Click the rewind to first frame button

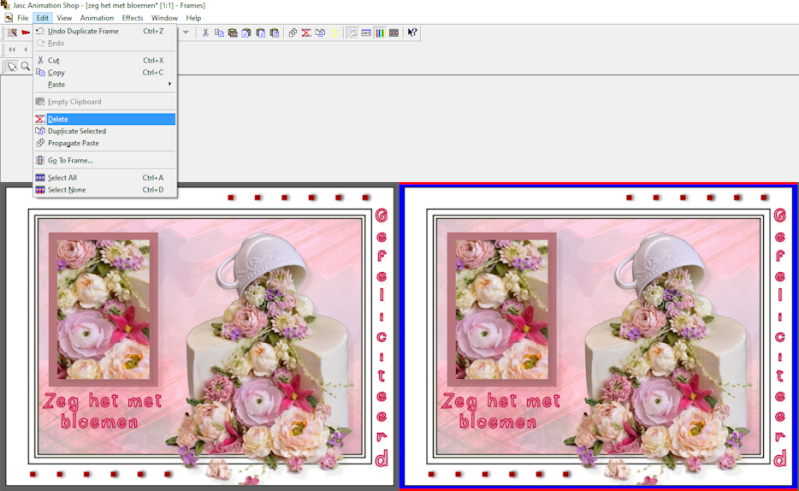click(13, 50)
